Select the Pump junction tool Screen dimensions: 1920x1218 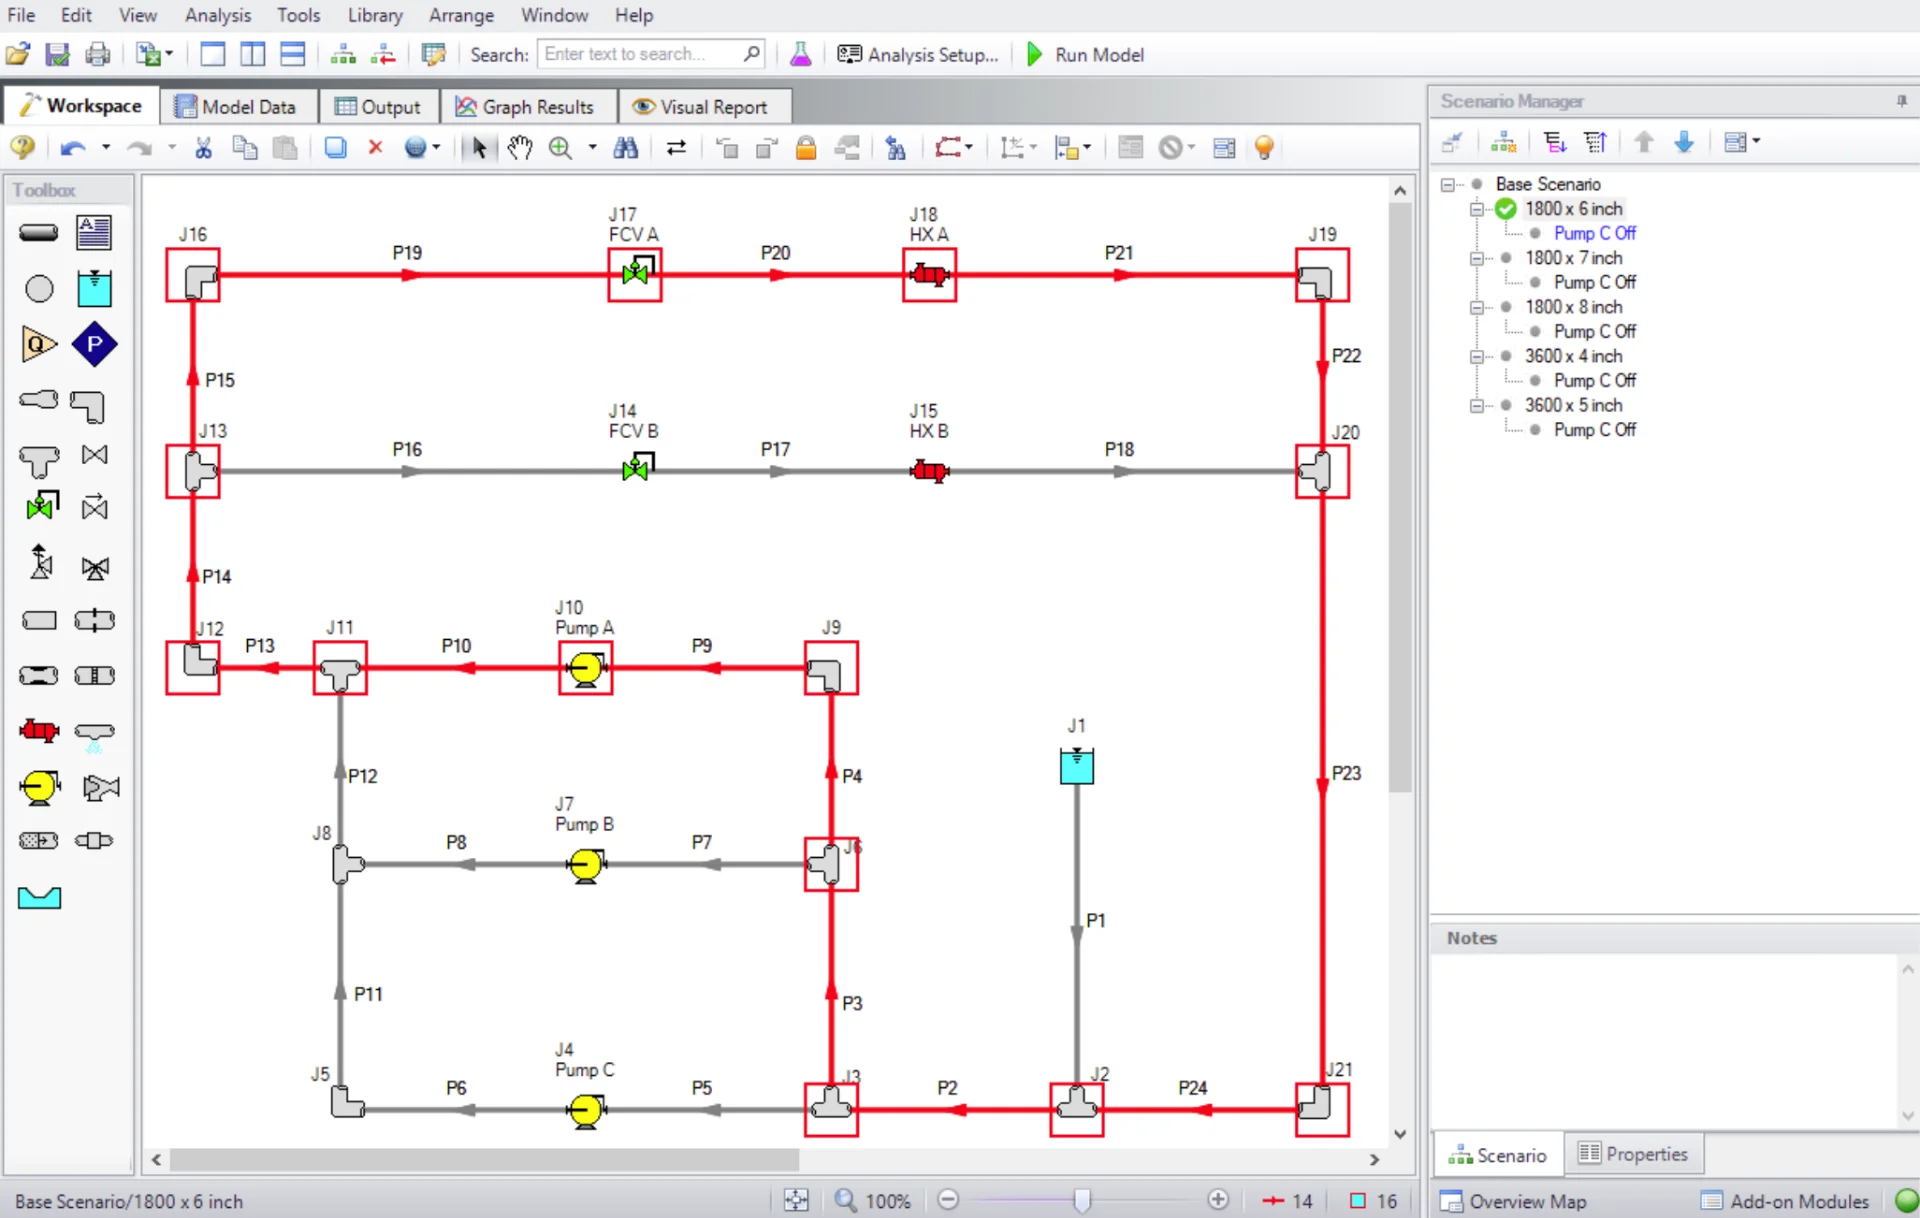[38, 788]
